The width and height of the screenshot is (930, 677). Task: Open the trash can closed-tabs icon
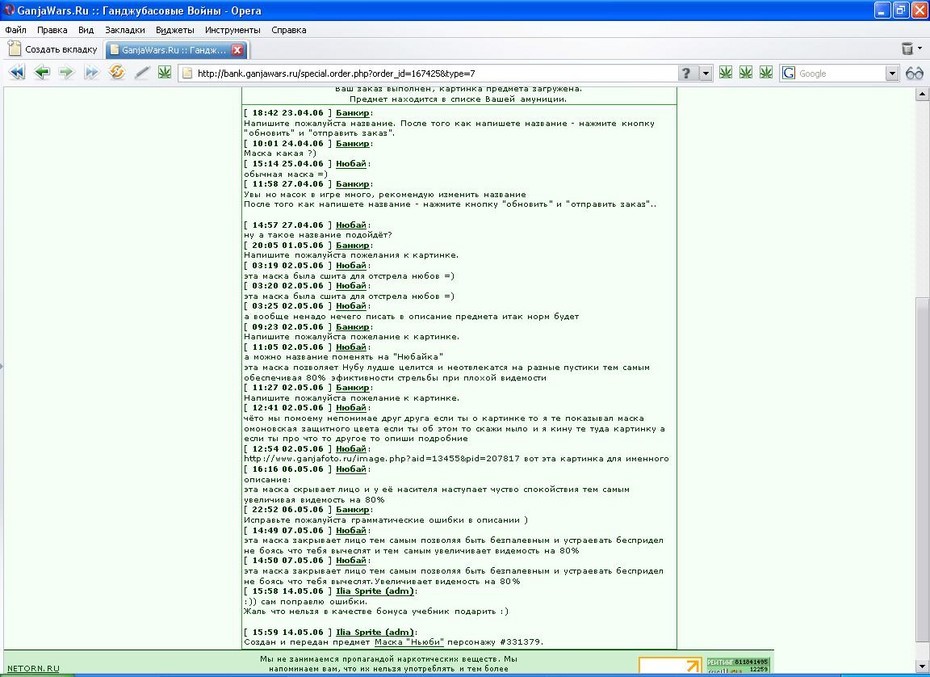pos(907,49)
